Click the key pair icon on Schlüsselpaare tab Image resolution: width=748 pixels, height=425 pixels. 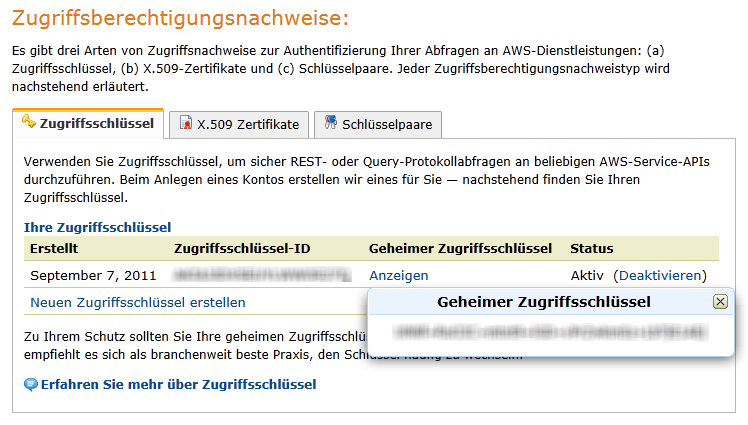329,125
